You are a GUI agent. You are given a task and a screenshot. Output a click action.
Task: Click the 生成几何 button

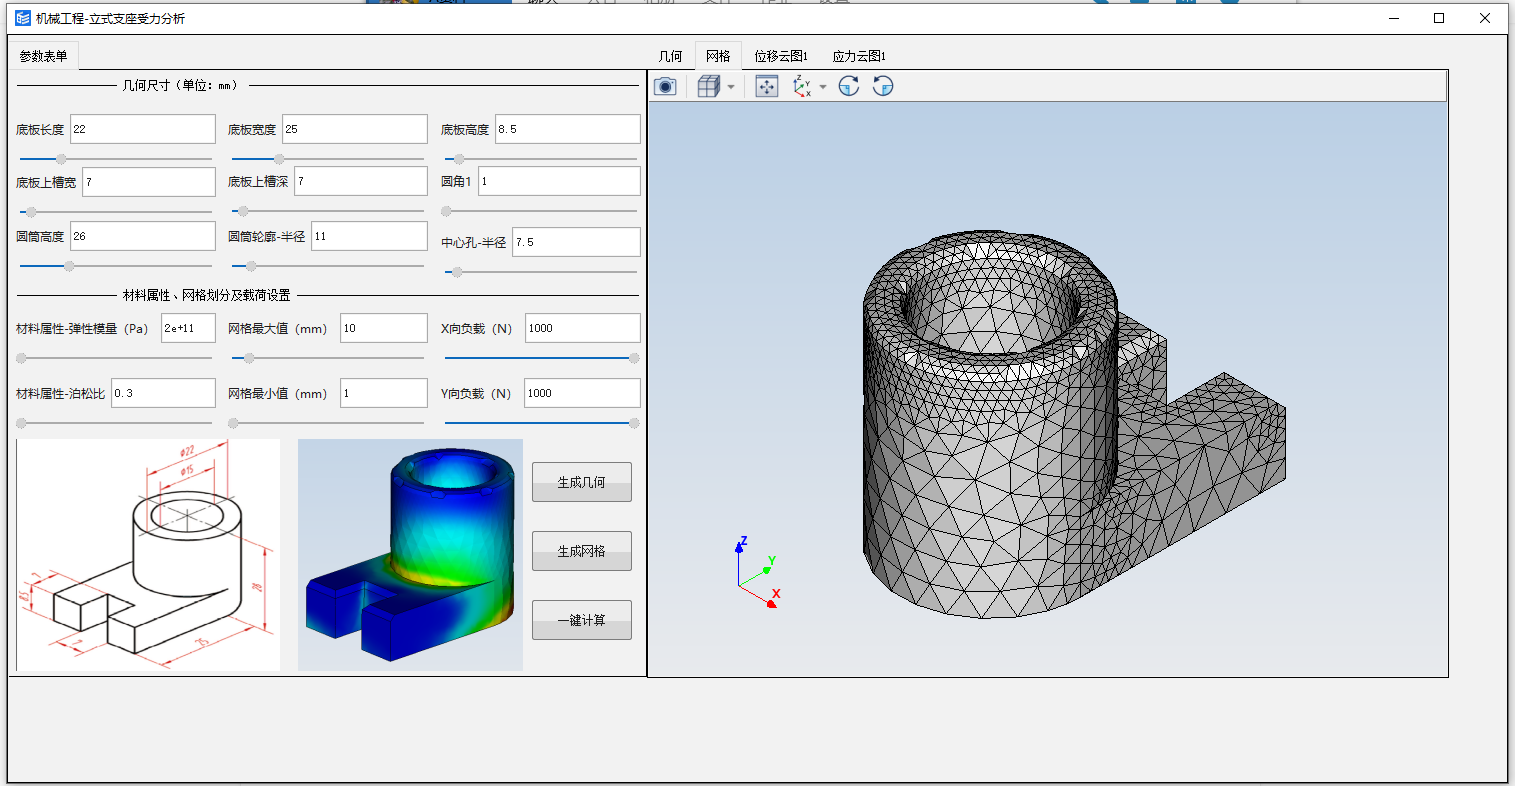582,482
